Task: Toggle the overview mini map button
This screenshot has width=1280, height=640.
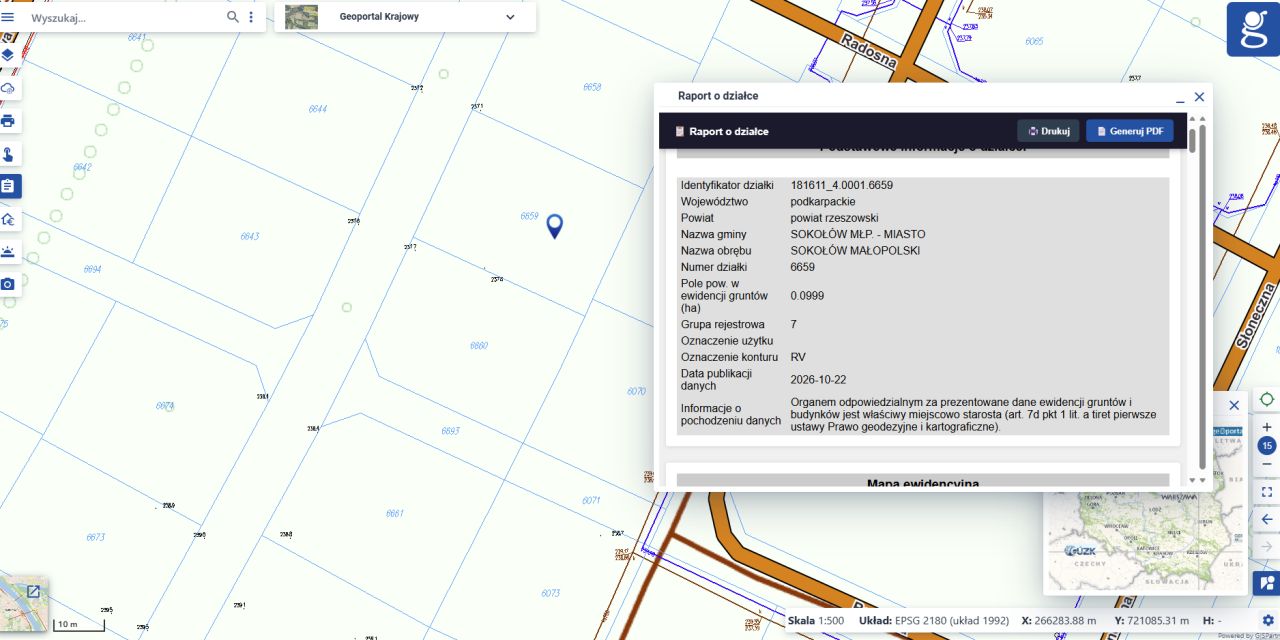Action: (x=1267, y=583)
